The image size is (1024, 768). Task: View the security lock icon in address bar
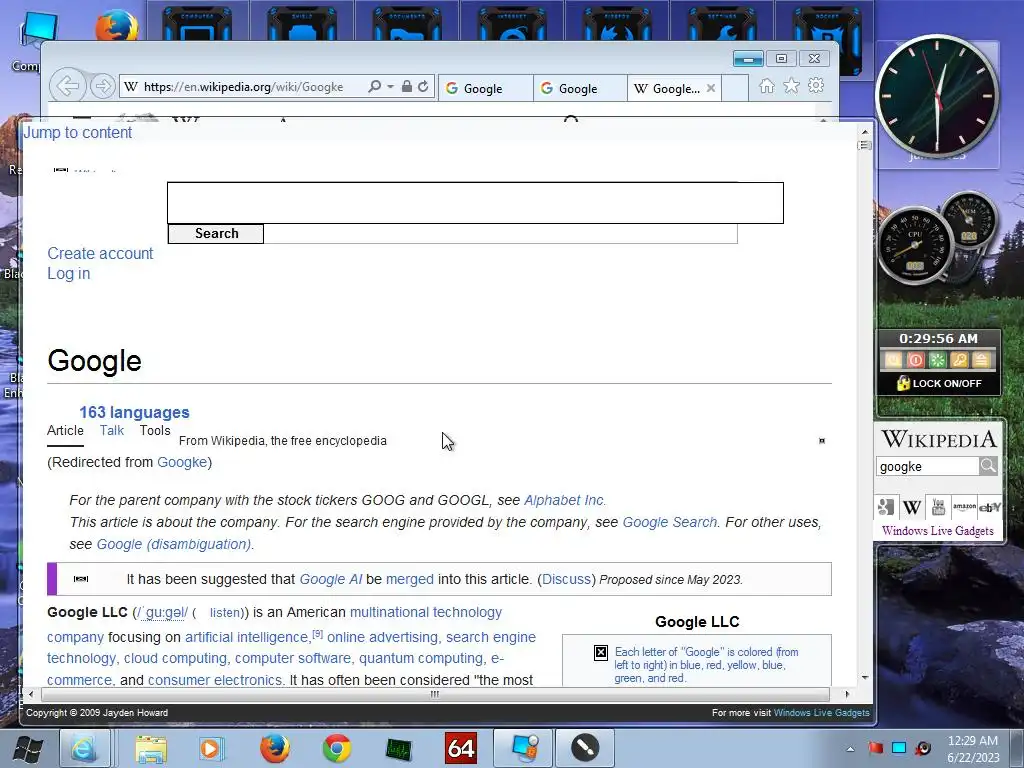[406, 86]
